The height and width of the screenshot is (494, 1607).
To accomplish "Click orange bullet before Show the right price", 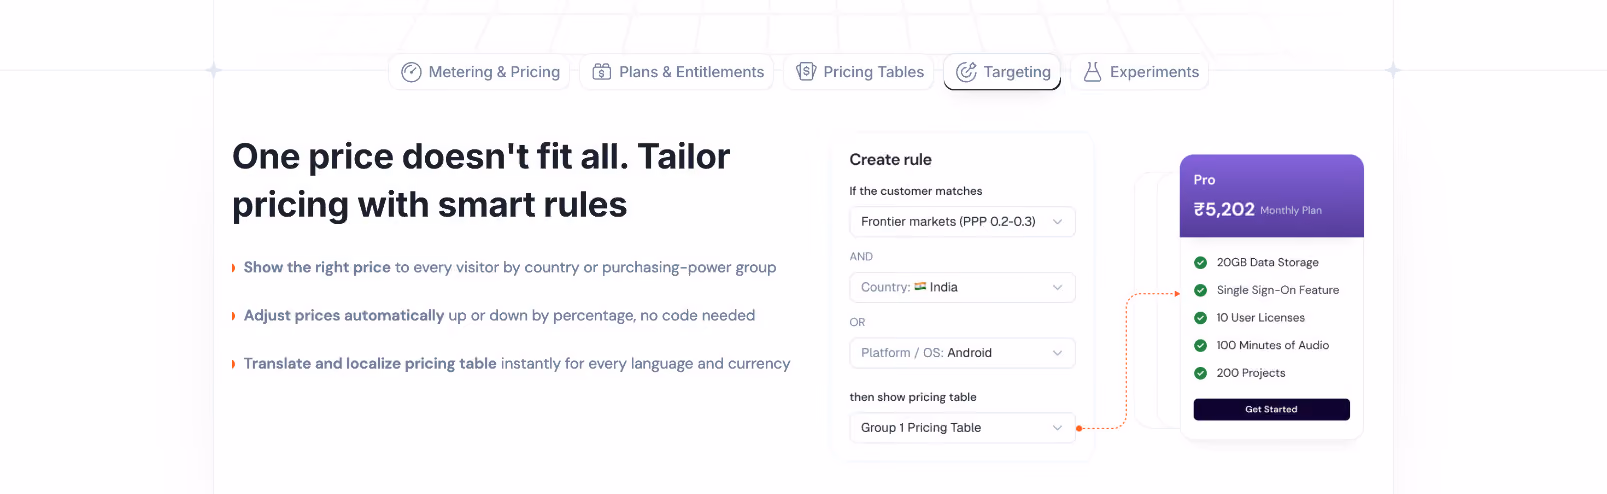I will point(234,268).
